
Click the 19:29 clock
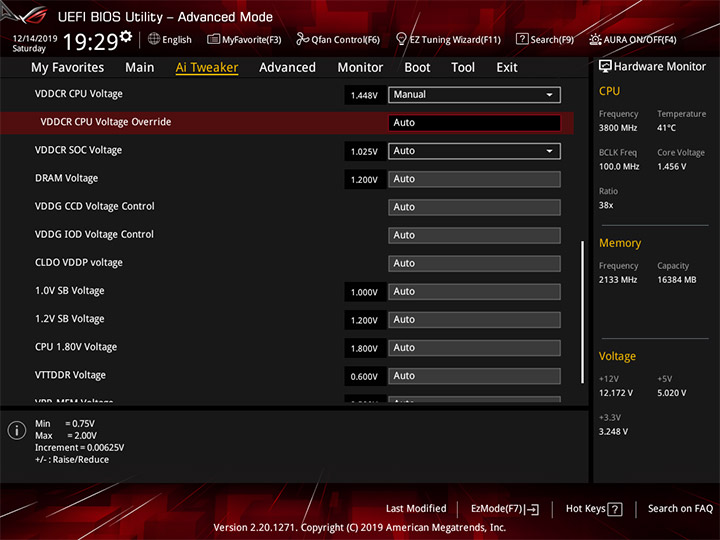90,42
